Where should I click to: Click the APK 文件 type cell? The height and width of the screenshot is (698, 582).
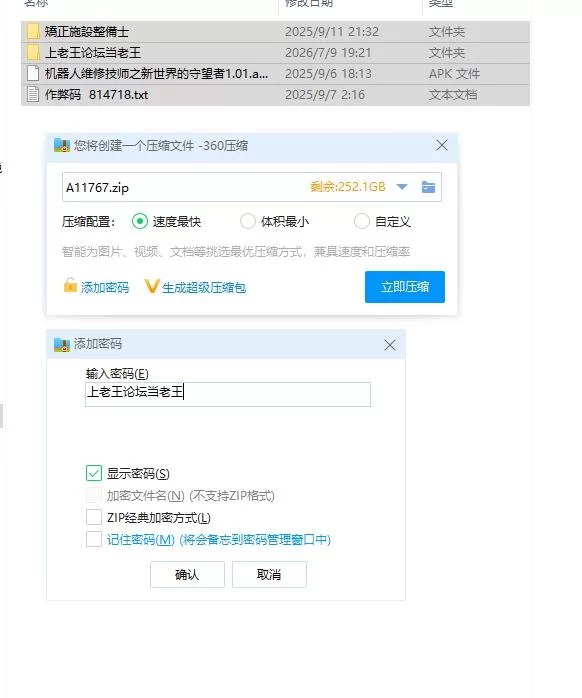[x=454, y=73]
